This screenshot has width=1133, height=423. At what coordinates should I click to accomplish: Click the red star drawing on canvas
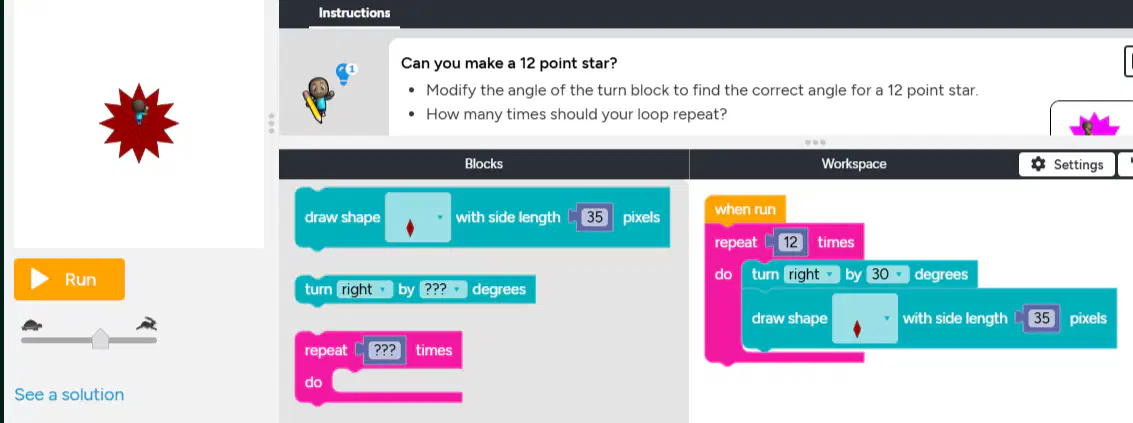138,123
